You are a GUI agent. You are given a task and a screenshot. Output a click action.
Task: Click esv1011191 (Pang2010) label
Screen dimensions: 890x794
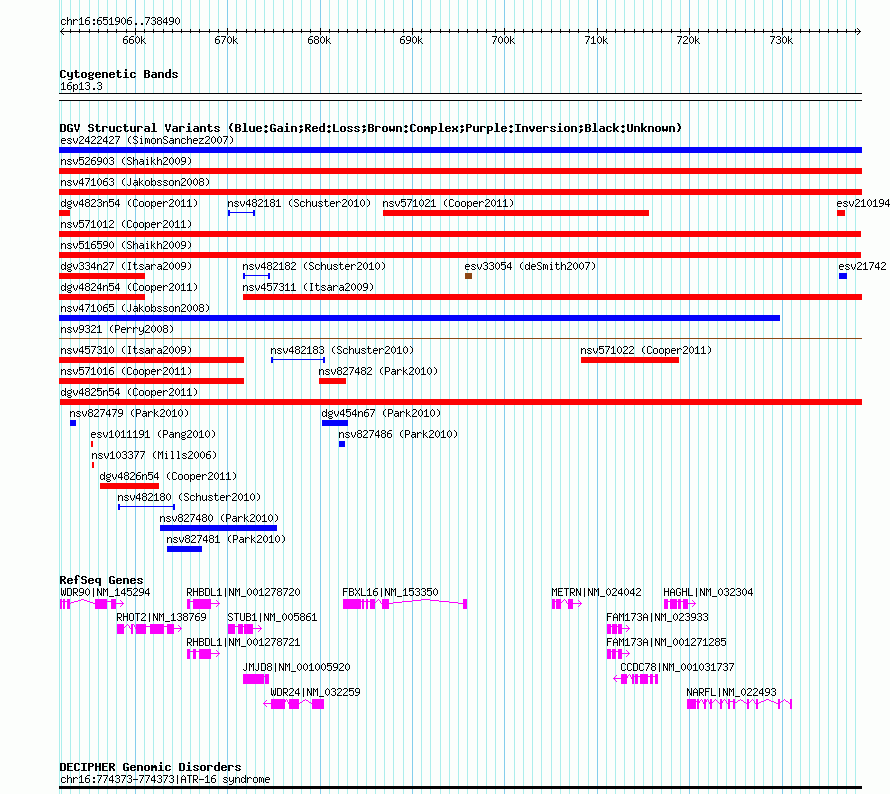pyautogui.click(x=153, y=434)
